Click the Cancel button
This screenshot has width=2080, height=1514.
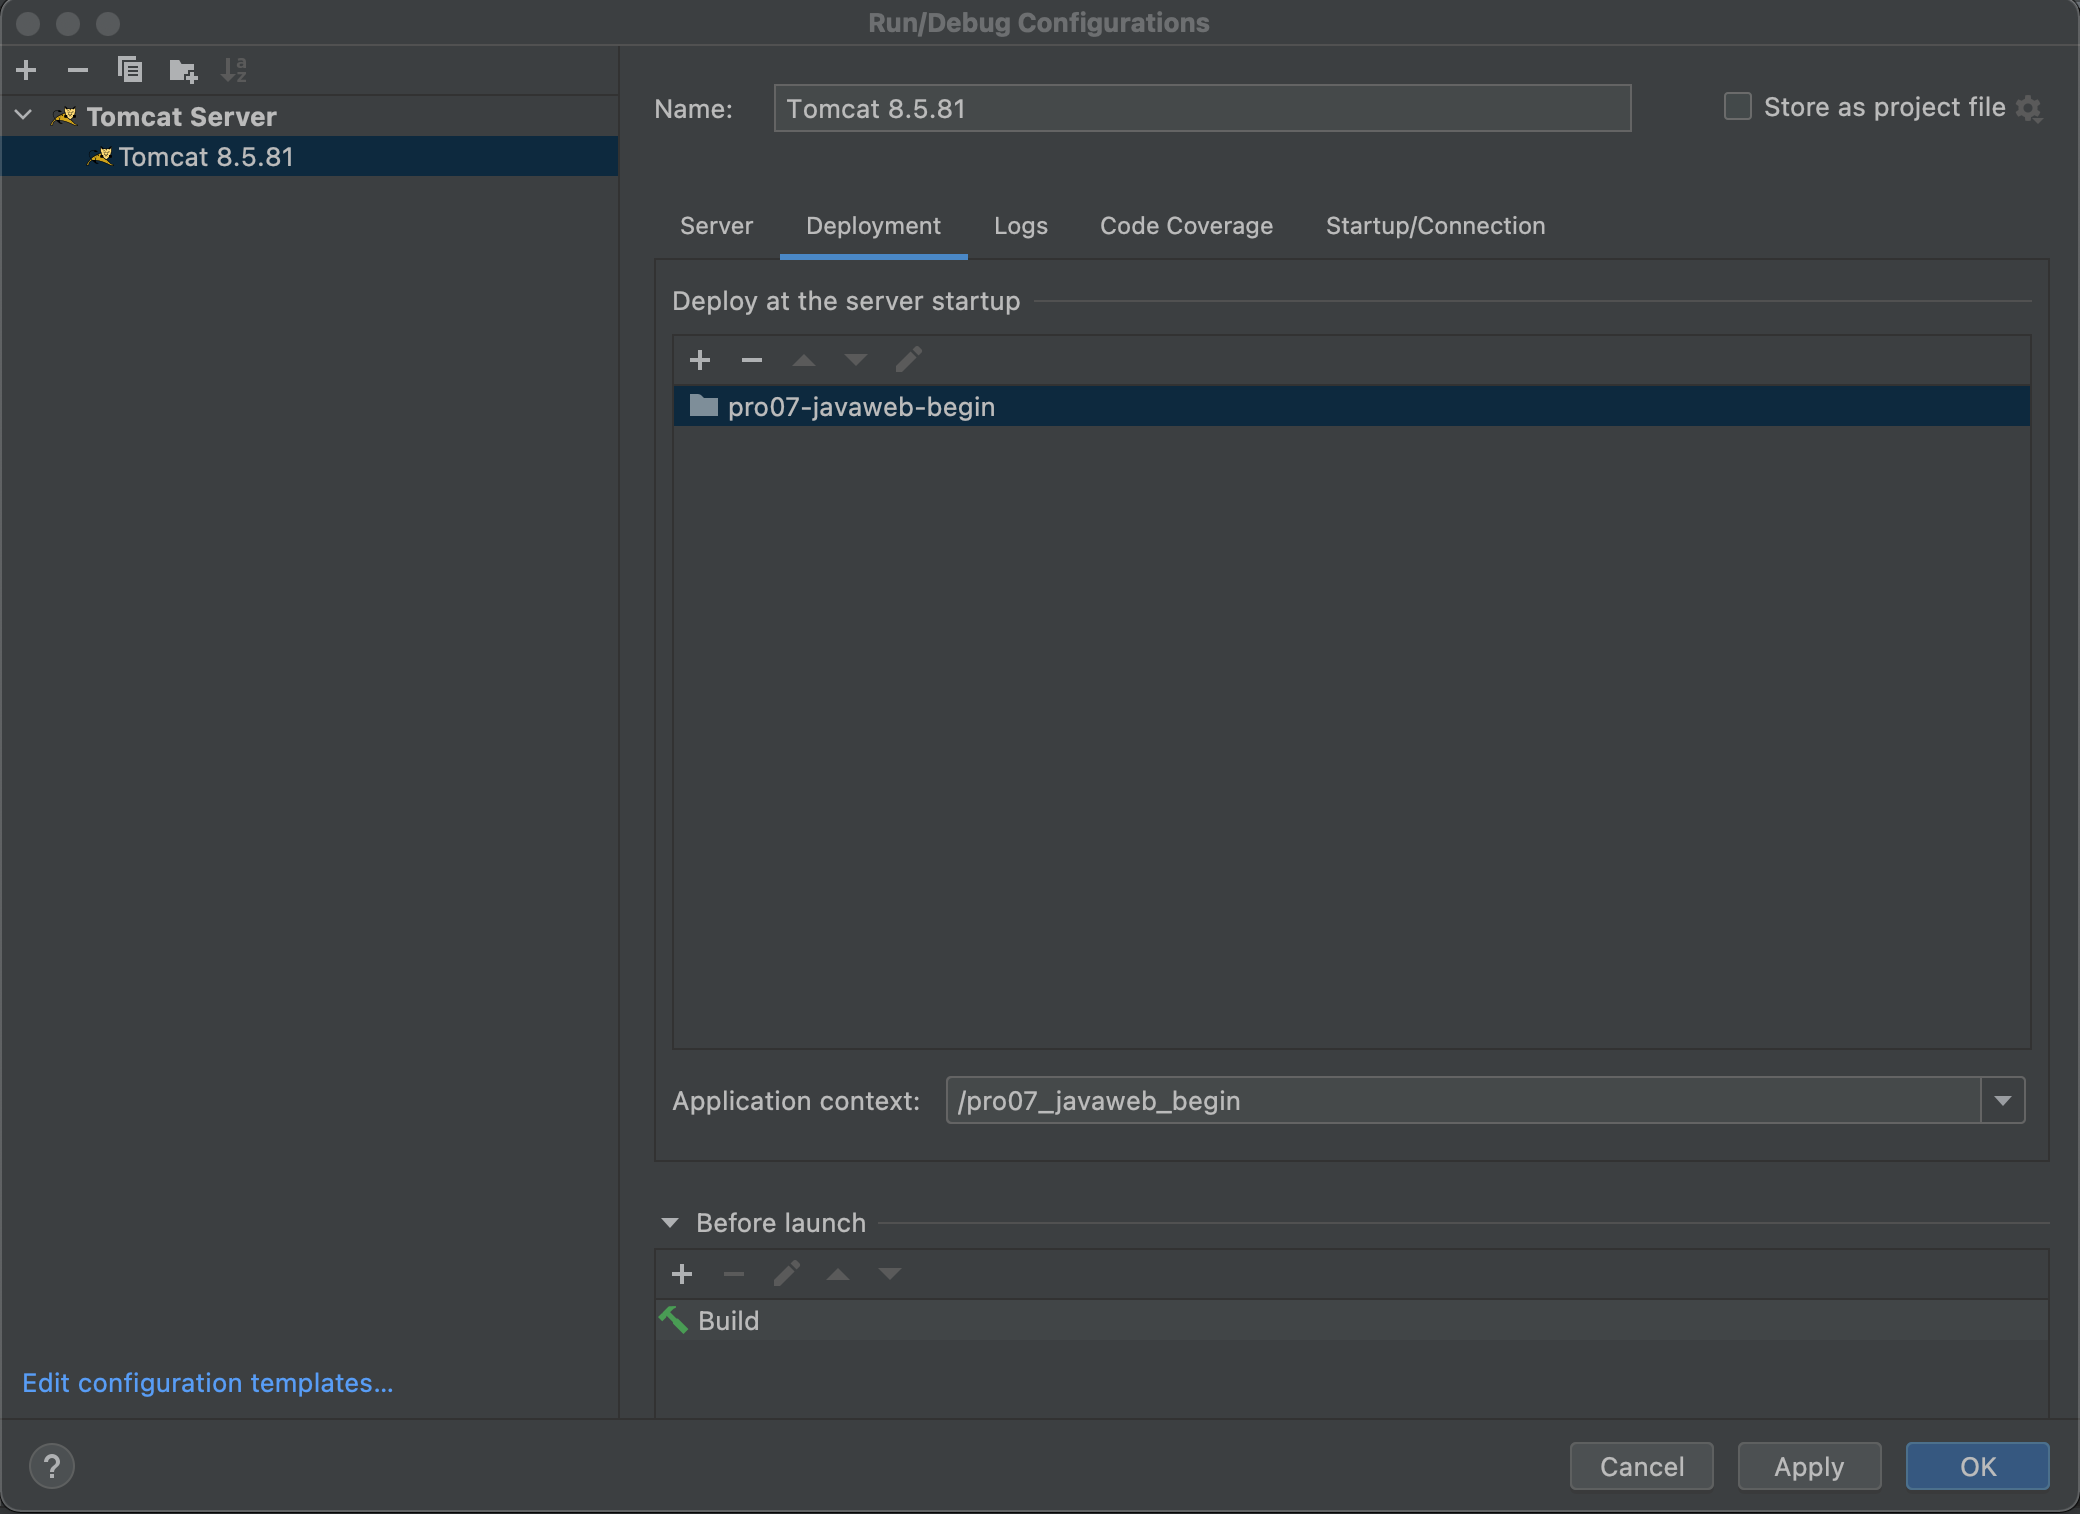(1642, 1466)
